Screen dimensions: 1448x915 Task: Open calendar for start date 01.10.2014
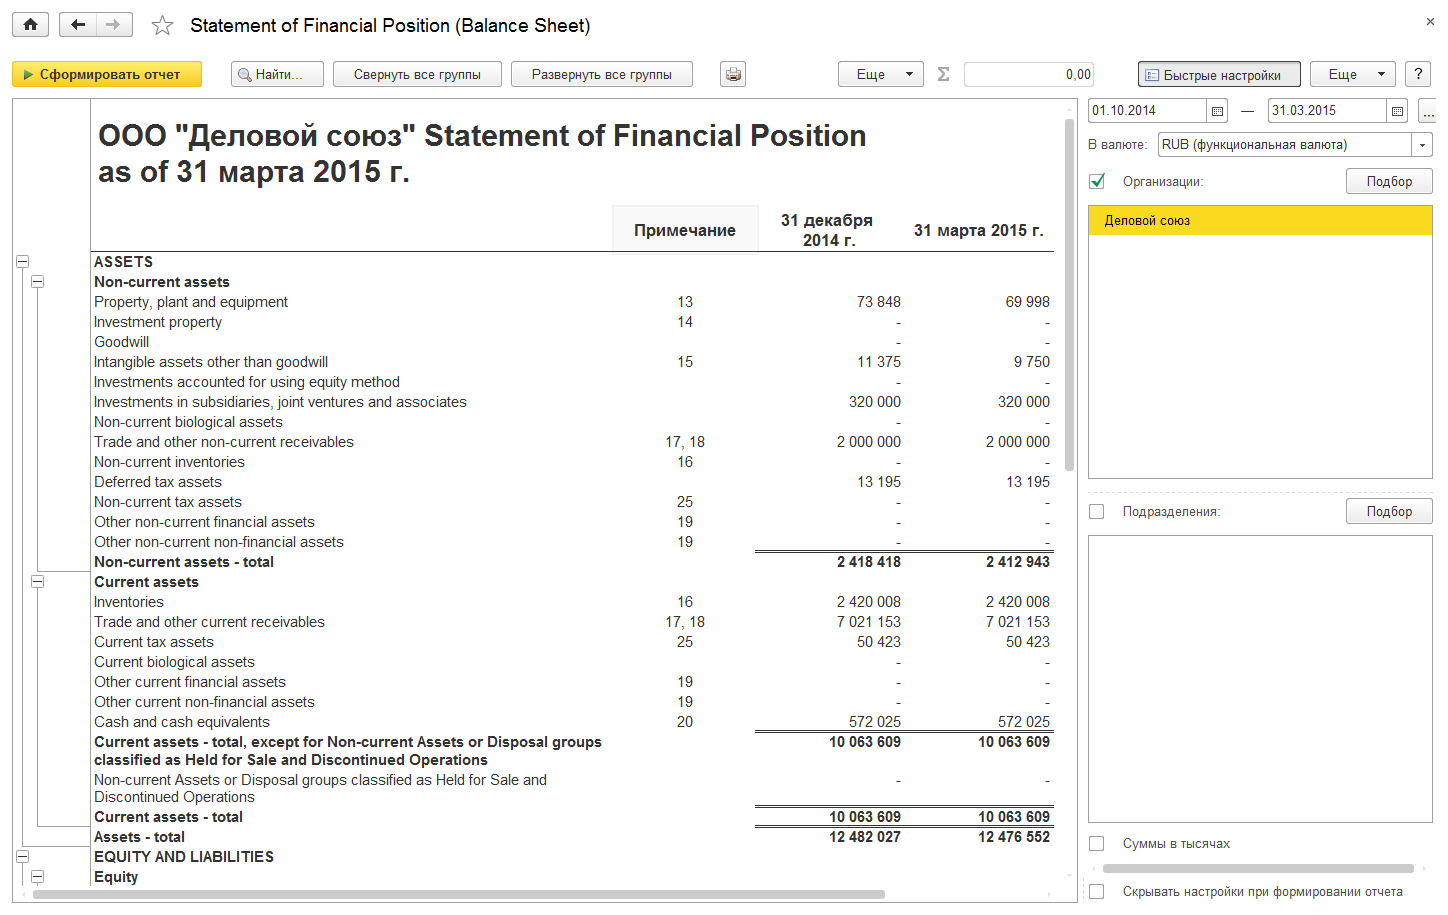point(1217,111)
